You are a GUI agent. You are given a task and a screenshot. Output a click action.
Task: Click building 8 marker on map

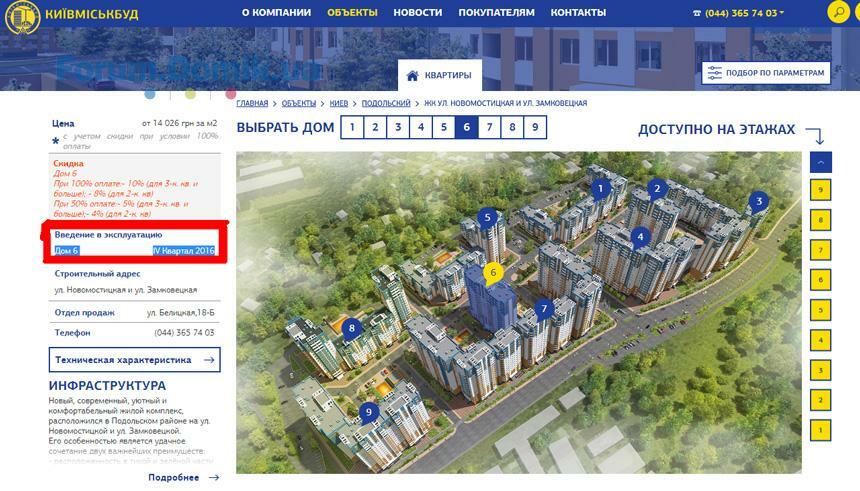point(350,327)
